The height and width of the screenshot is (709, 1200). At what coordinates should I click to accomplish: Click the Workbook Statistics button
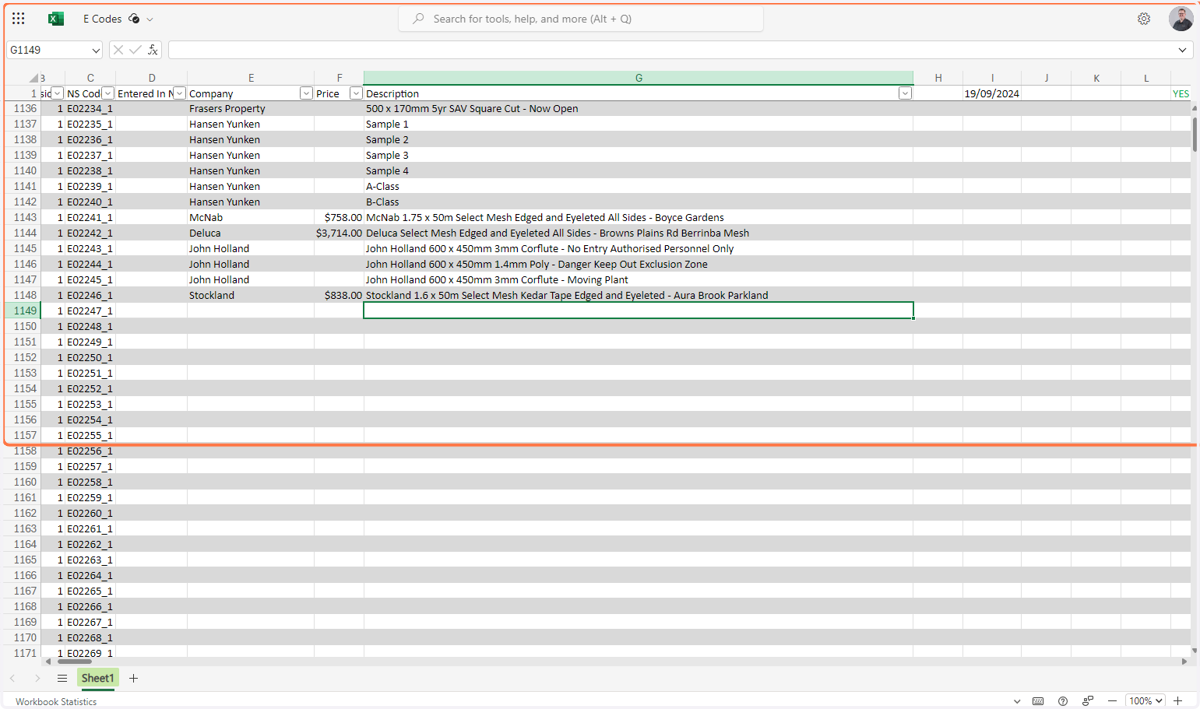(56, 701)
